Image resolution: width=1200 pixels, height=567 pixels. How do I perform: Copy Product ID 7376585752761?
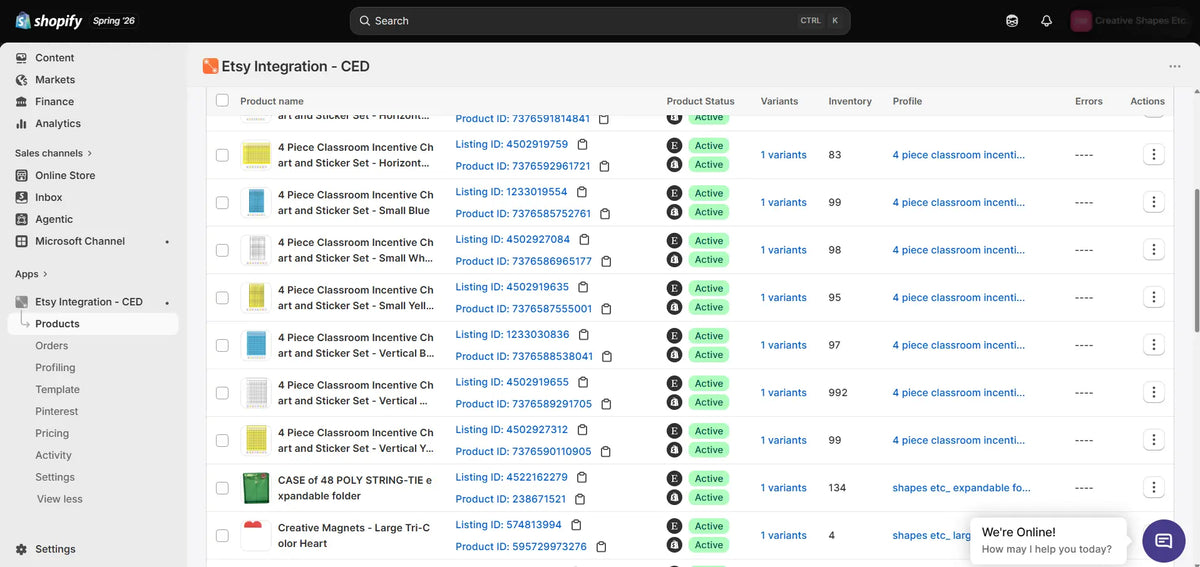tap(605, 214)
